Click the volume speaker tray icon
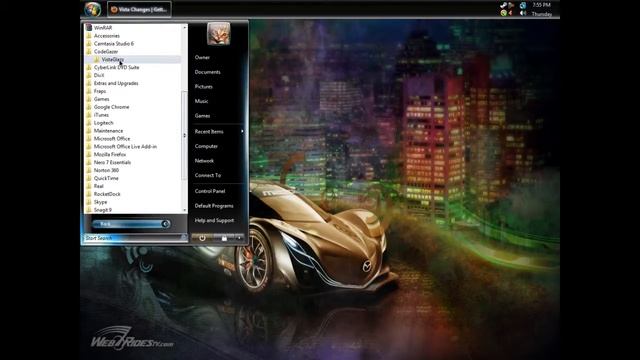 tap(523, 13)
